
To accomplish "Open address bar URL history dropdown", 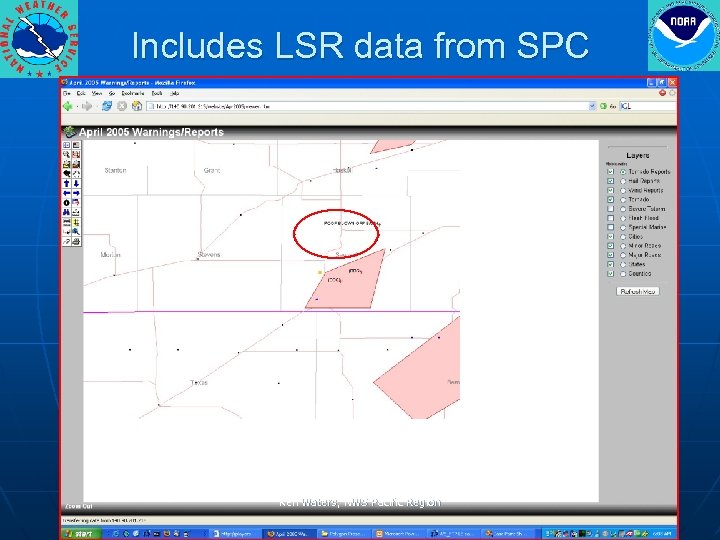I will pyautogui.click(x=592, y=106).
